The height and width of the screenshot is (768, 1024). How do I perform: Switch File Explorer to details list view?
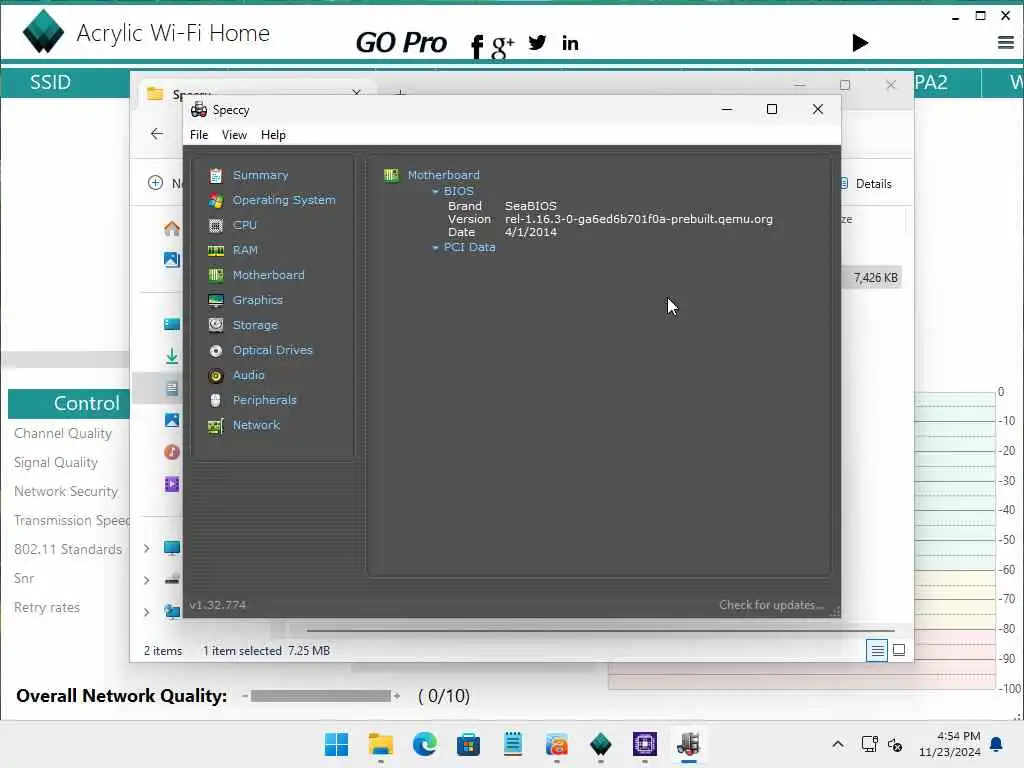click(877, 650)
